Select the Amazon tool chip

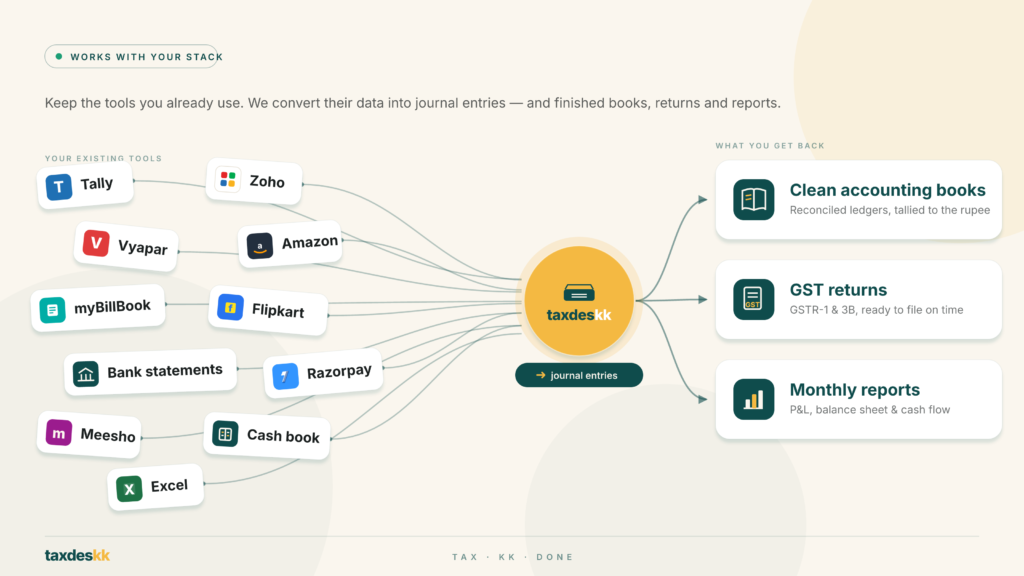point(291,244)
